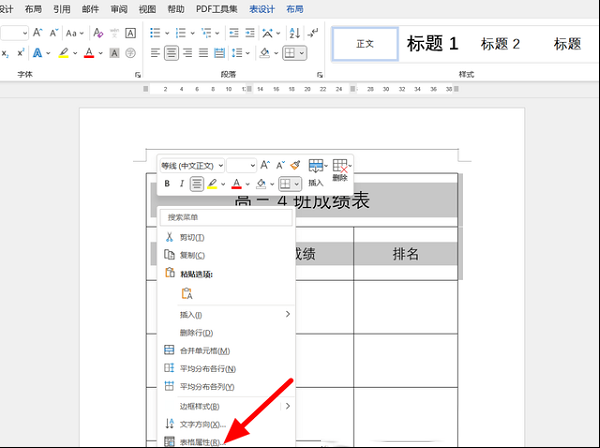Open the change case Aa dropdown
Screen dimensions: 600x448
pyautogui.click(x=75, y=33)
